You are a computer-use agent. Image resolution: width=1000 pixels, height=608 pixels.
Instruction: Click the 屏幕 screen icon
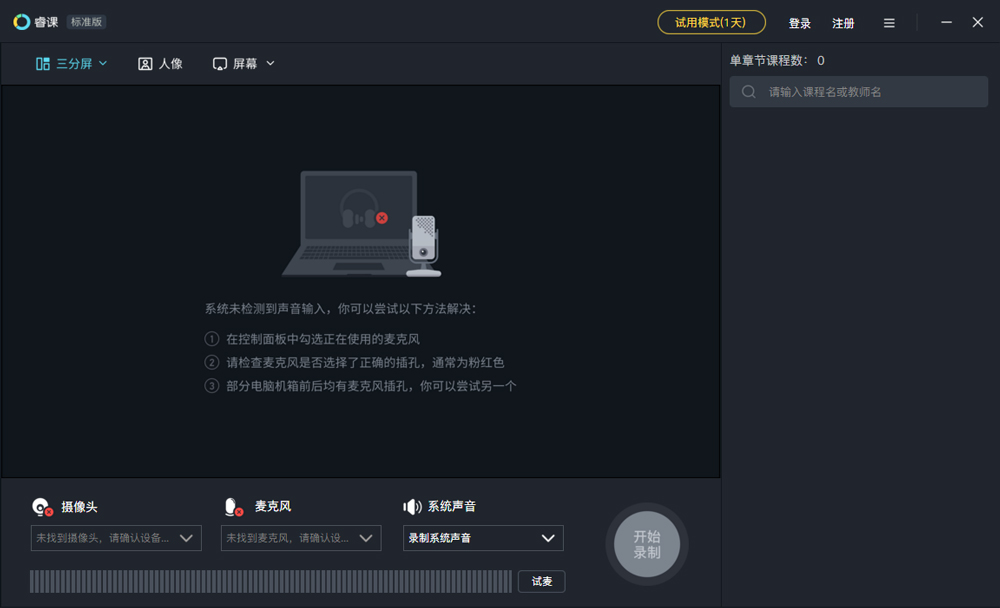219,64
